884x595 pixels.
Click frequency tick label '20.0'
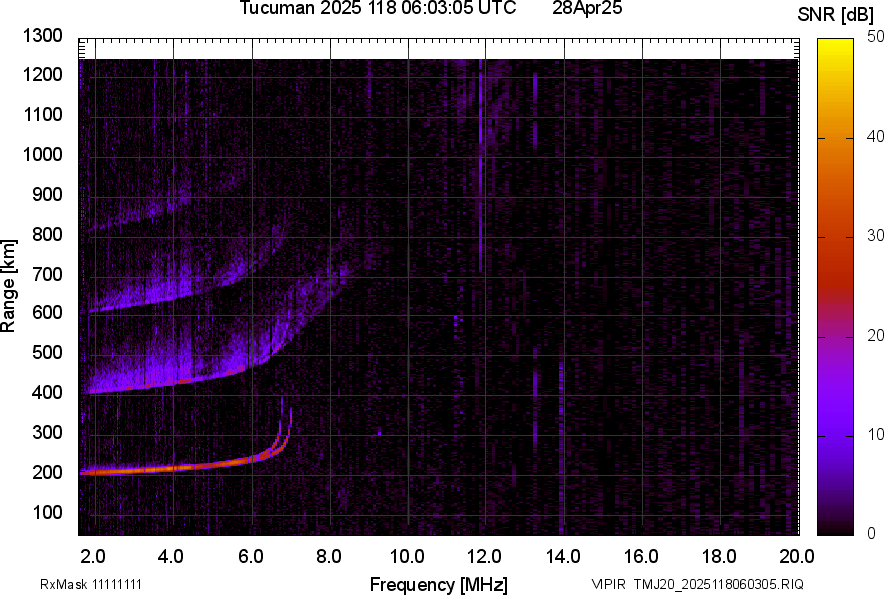click(x=797, y=557)
